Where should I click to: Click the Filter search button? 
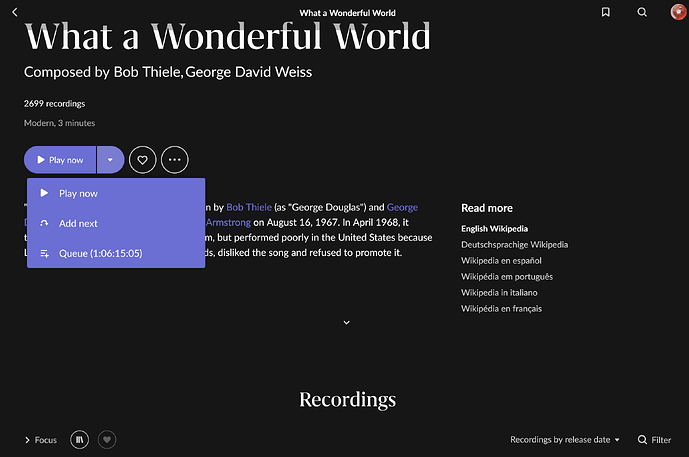(654, 439)
